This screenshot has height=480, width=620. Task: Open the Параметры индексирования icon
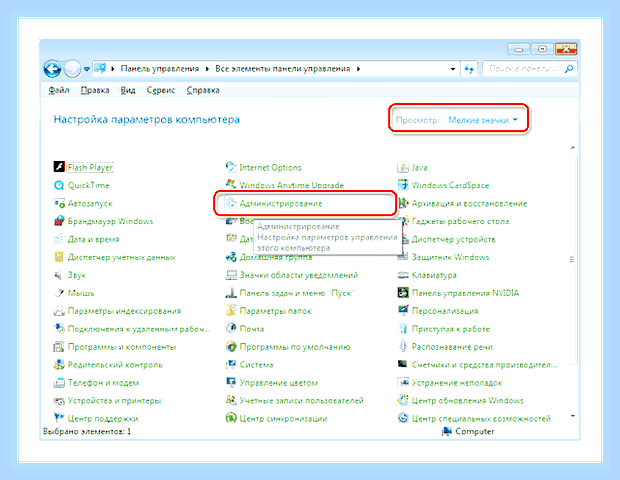(59, 311)
